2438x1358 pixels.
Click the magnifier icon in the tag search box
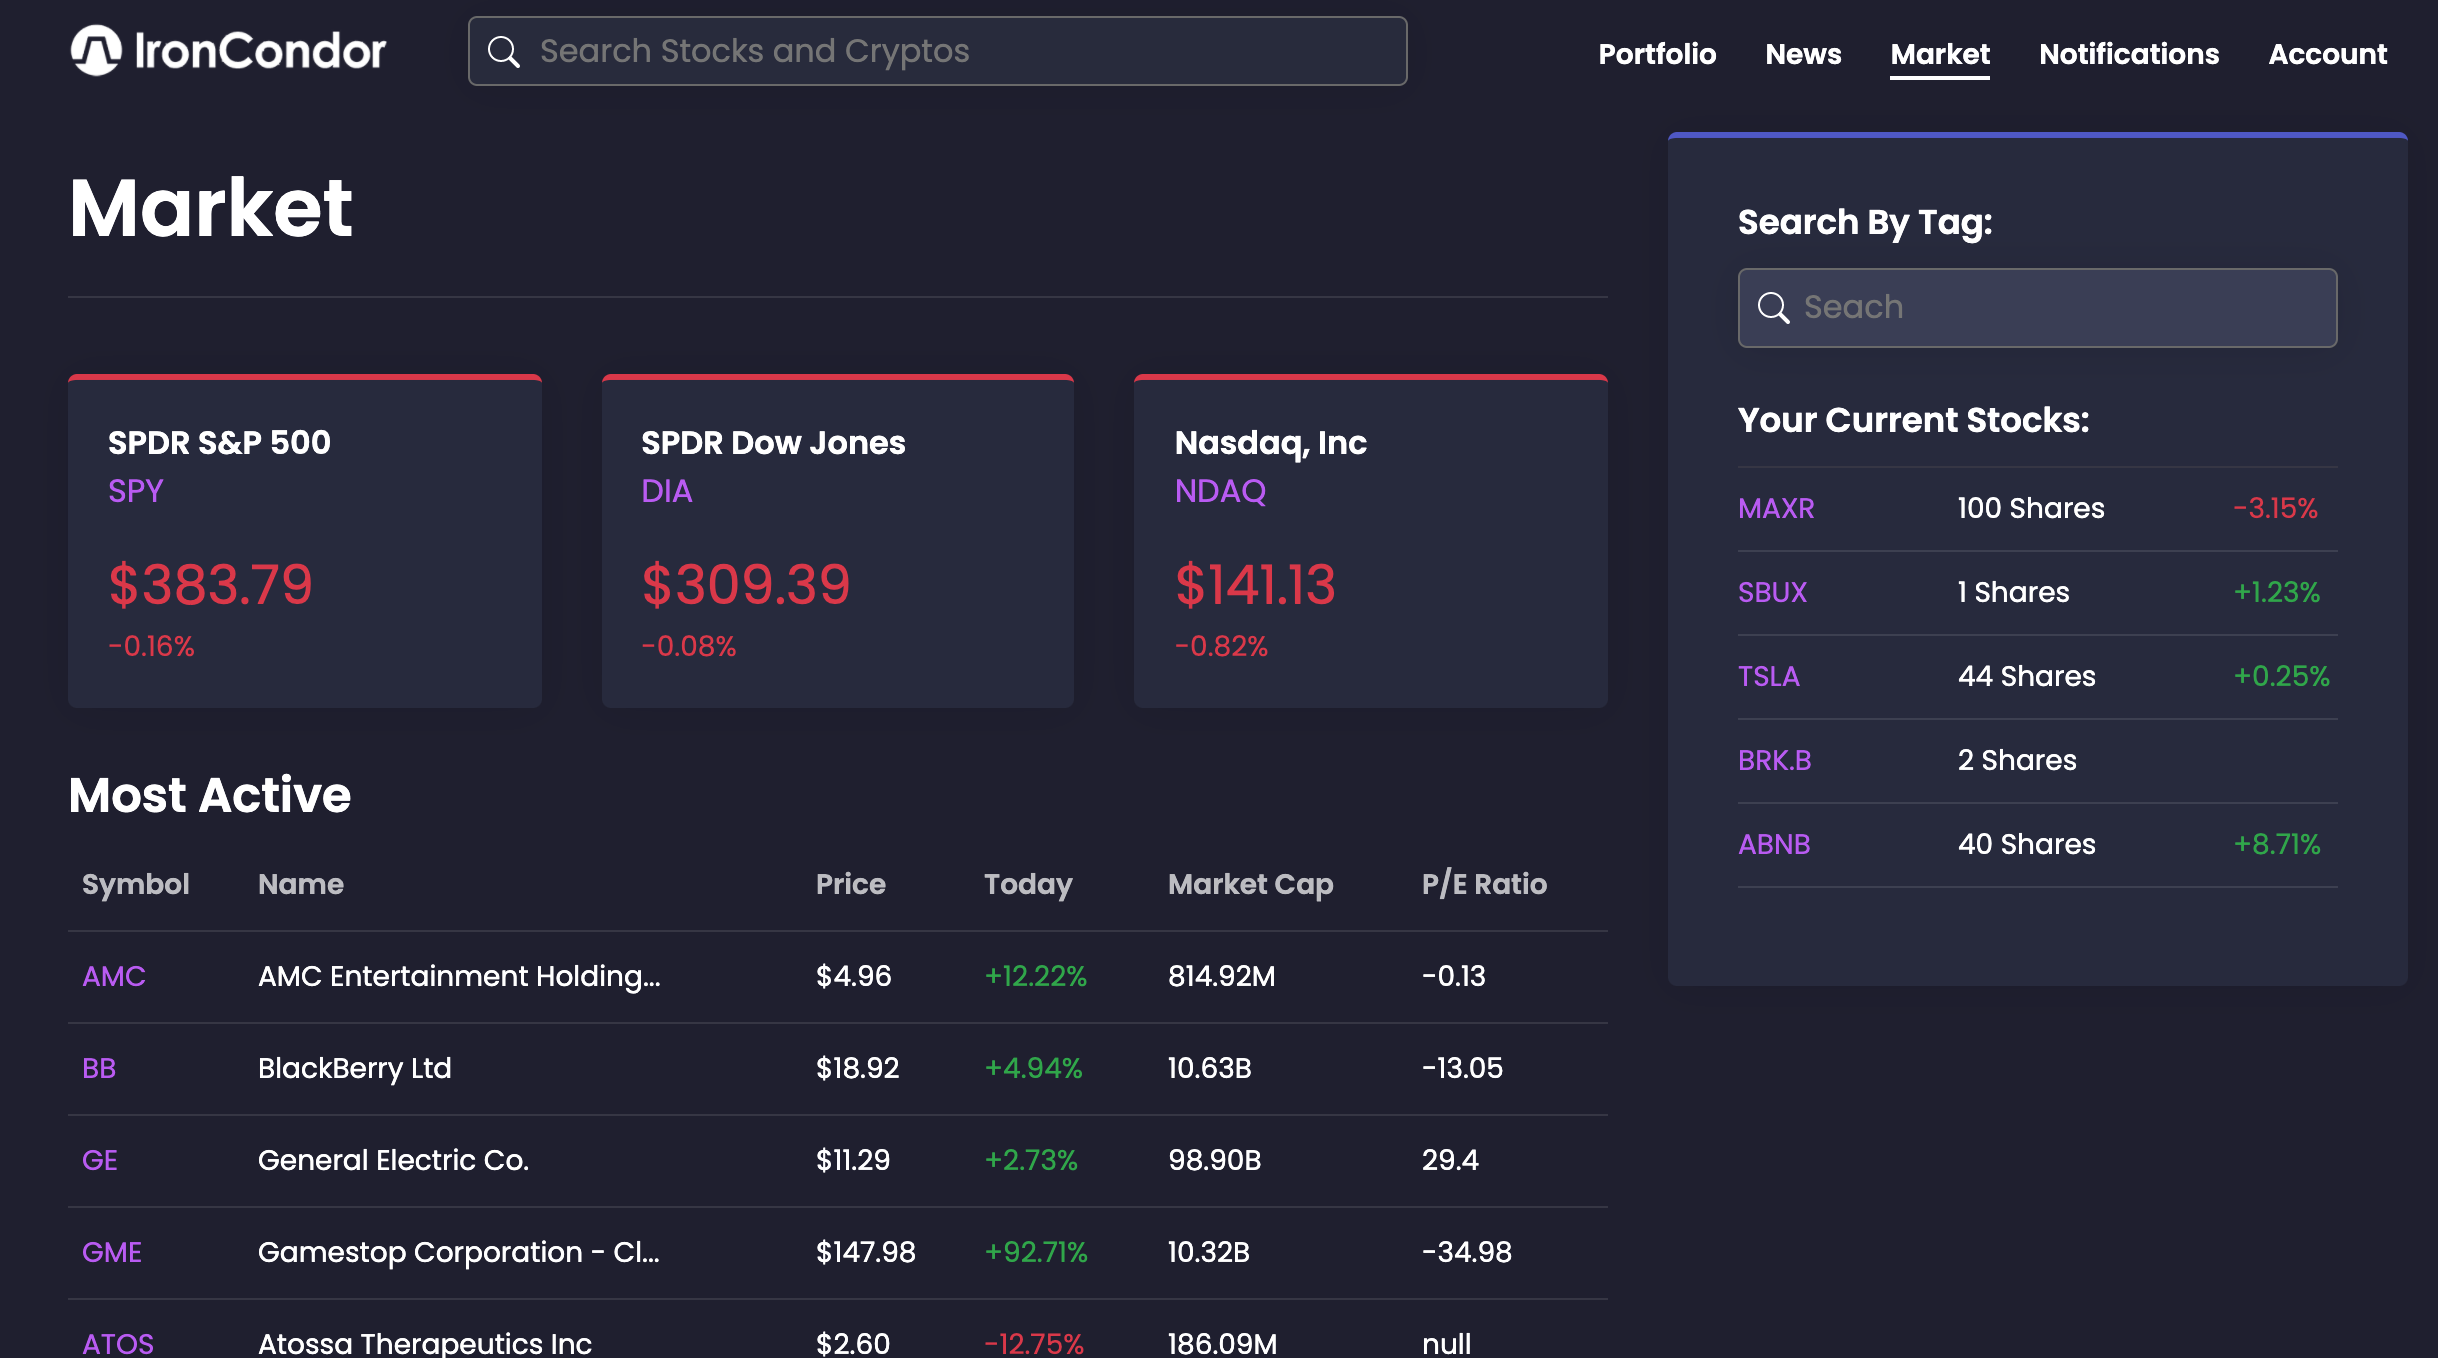[1773, 308]
